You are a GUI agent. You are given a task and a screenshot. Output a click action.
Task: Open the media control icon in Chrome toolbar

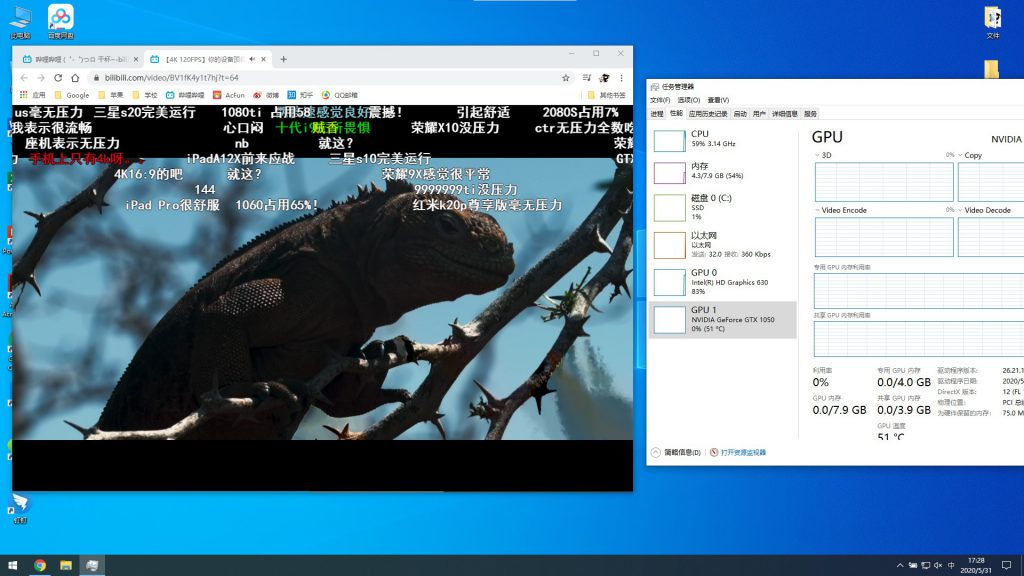[586, 78]
